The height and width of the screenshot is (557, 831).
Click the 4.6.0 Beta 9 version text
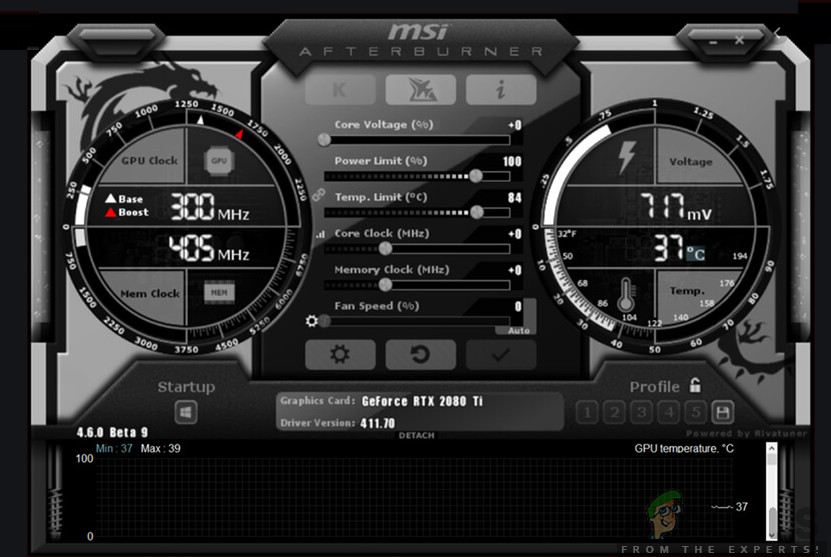pos(112,432)
